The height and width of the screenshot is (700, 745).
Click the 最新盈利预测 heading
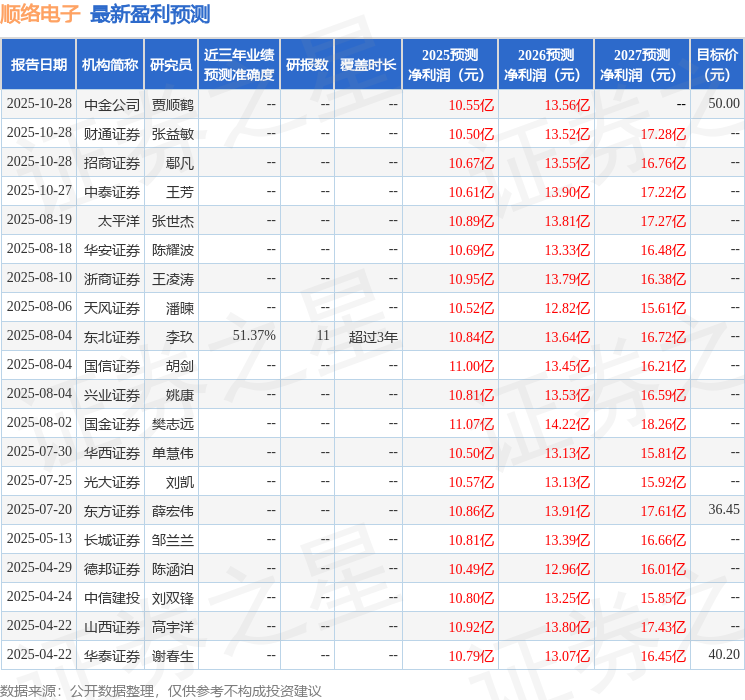[150, 14]
